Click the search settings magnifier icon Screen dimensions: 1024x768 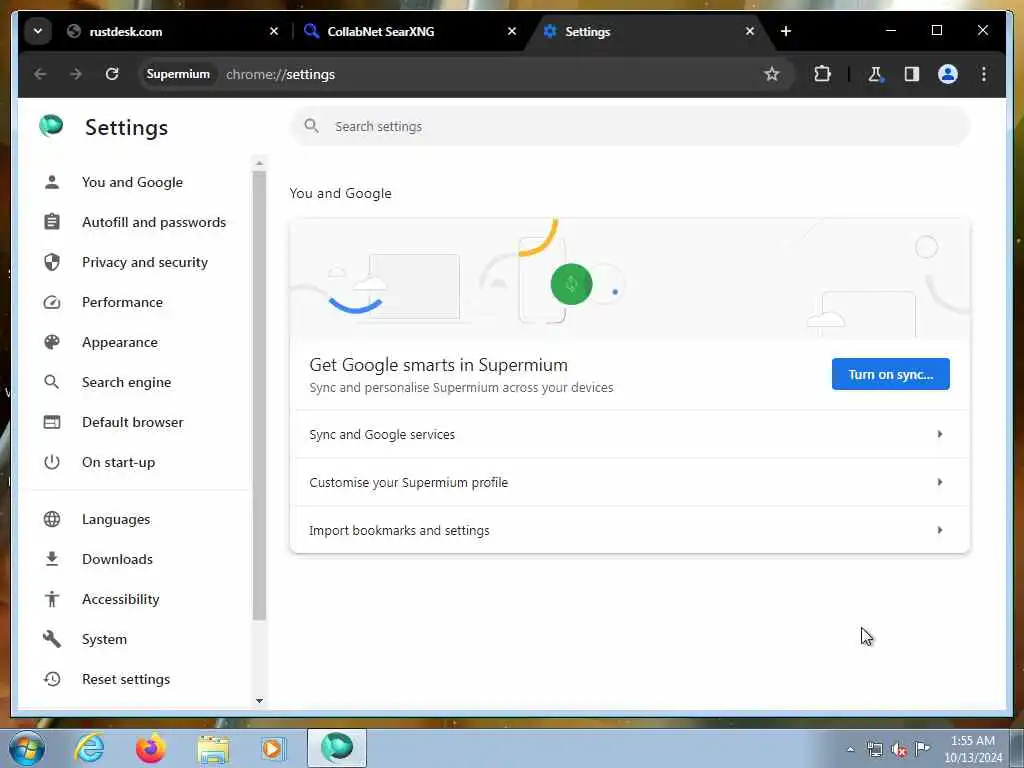click(x=312, y=126)
